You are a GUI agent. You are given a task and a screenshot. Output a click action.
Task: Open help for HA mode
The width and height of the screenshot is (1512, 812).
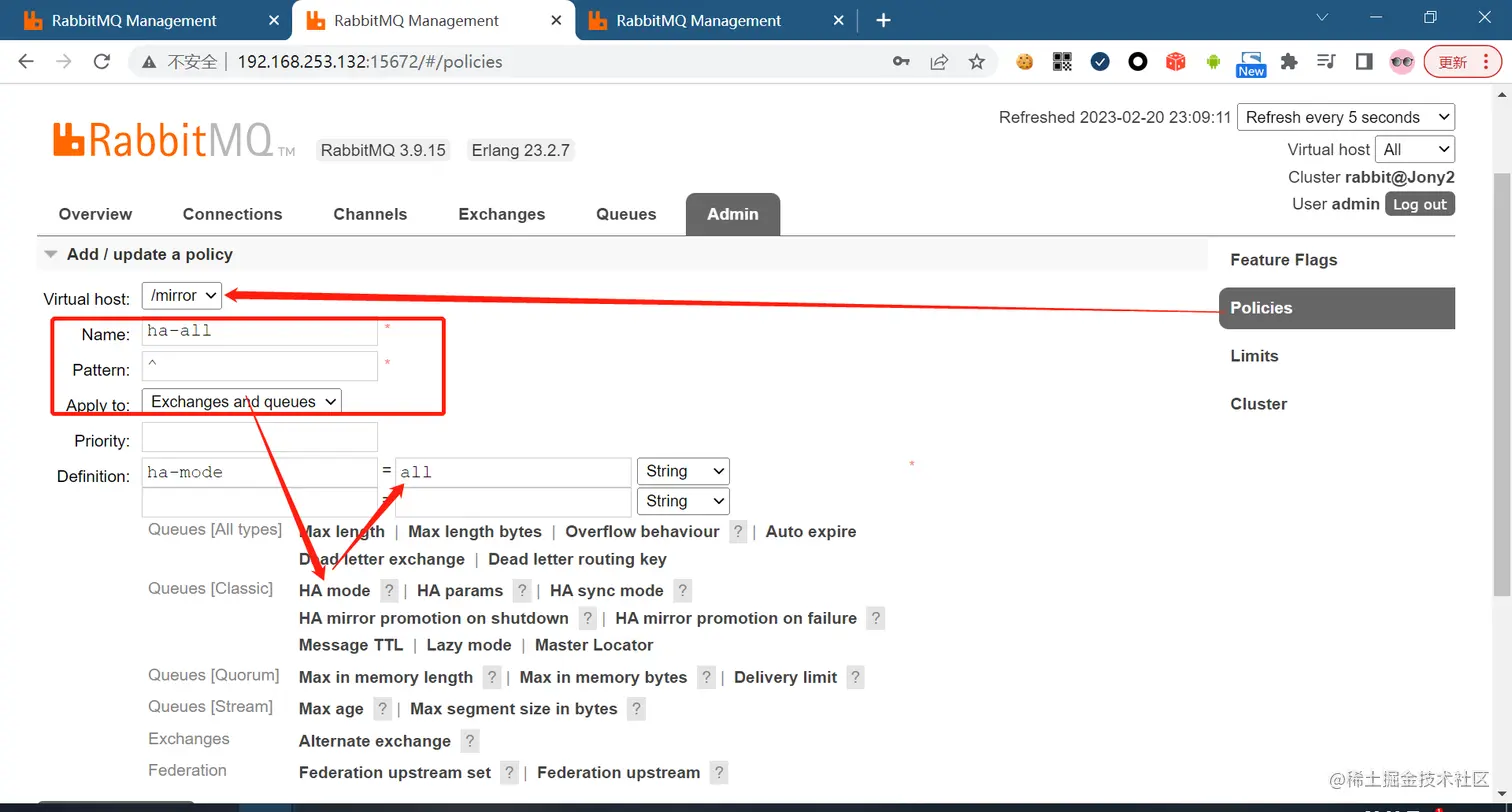pyautogui.click(x=390, y=591)
